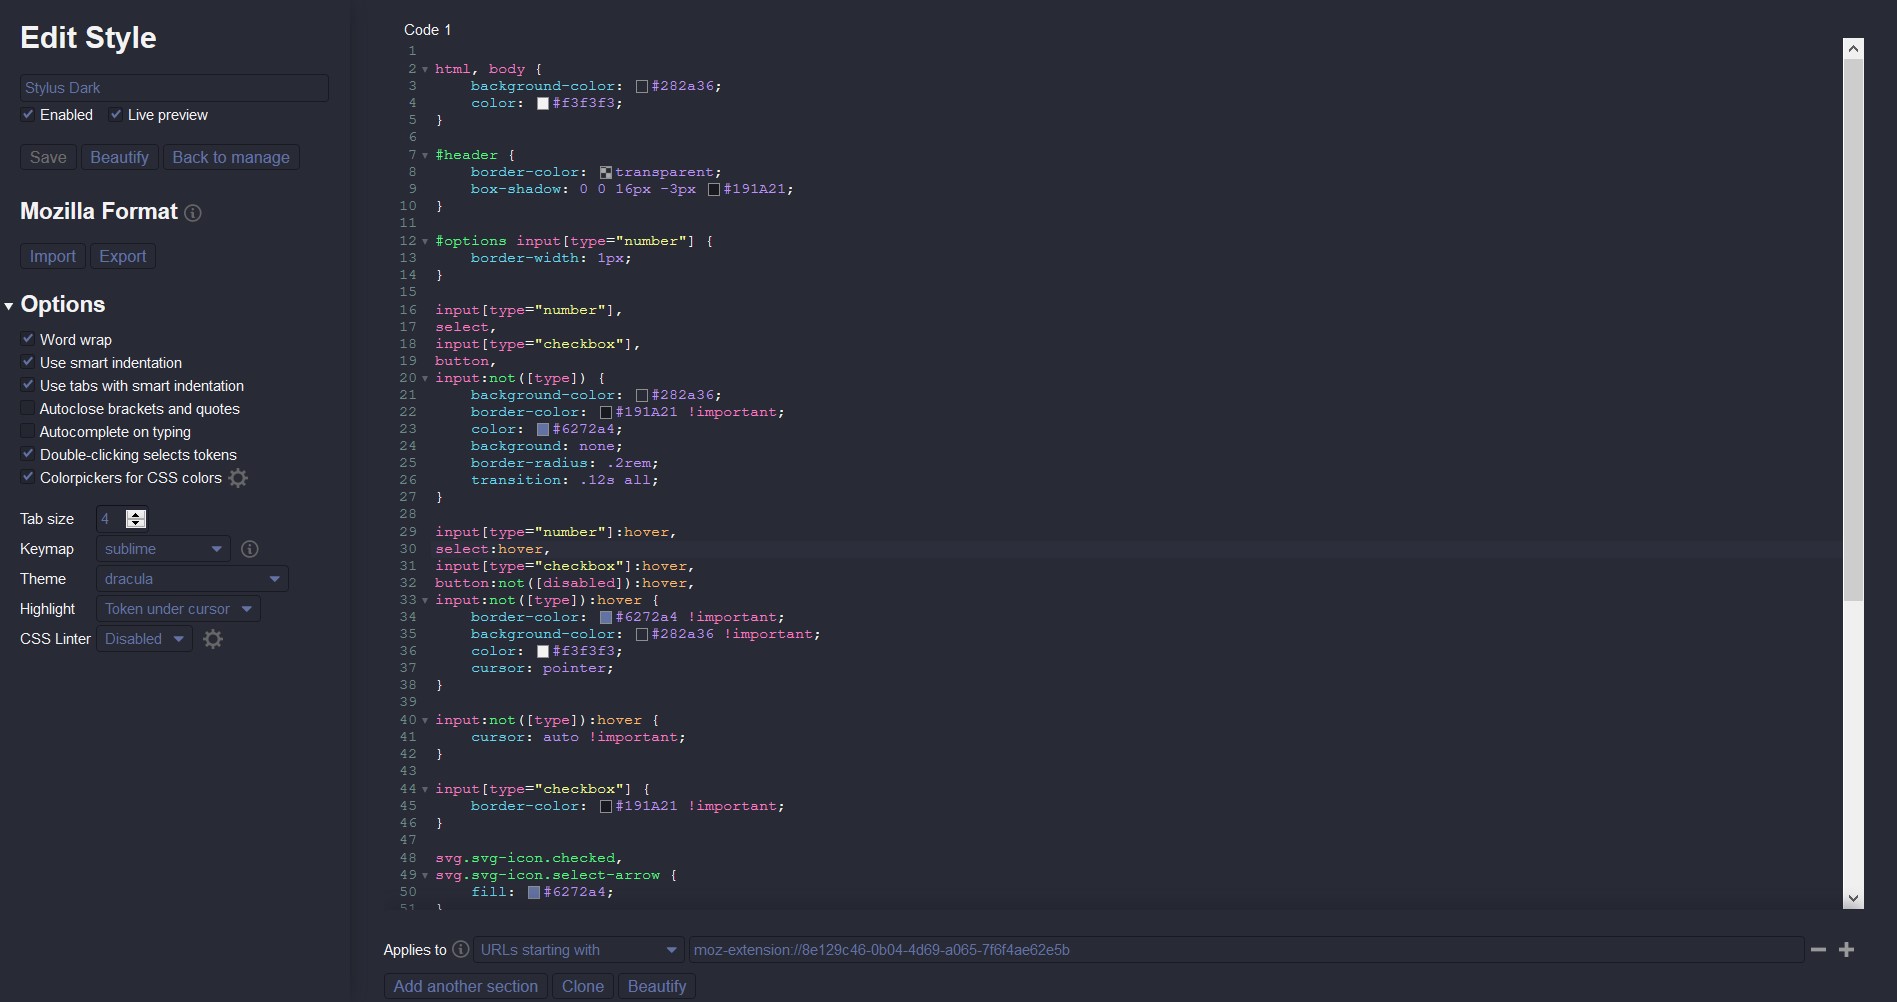This screenshot has width=1897, height=1002.
Task: Open the URLs starting with dropdown
Action: click(x=579, y=950)
